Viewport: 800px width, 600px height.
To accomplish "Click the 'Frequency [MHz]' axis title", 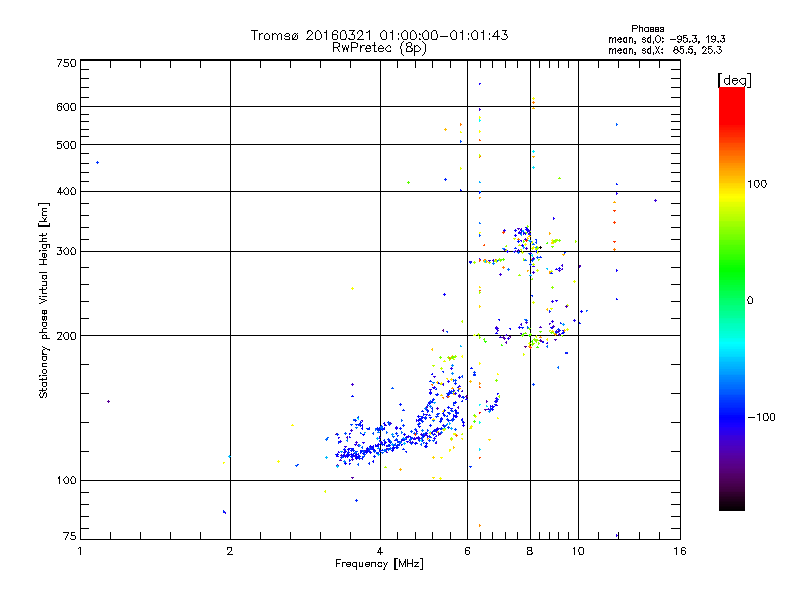I will (379, 564).
